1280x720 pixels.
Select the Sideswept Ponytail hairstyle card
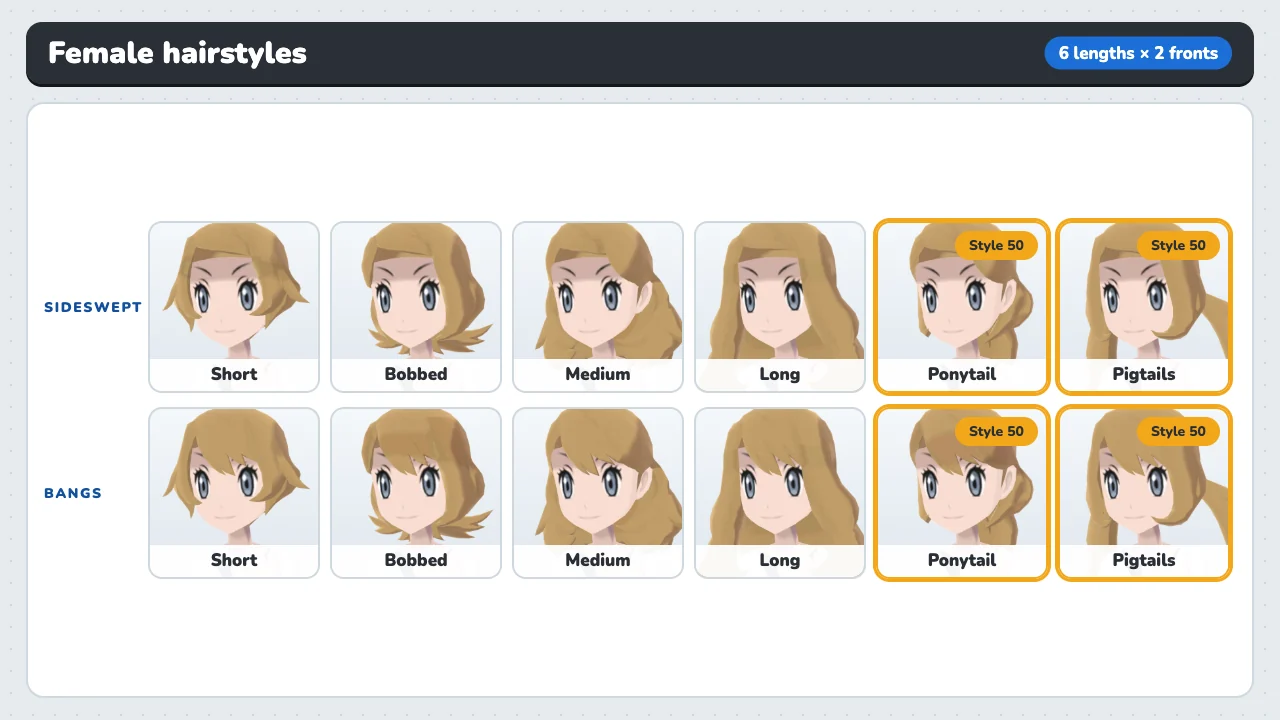point(962,307)
